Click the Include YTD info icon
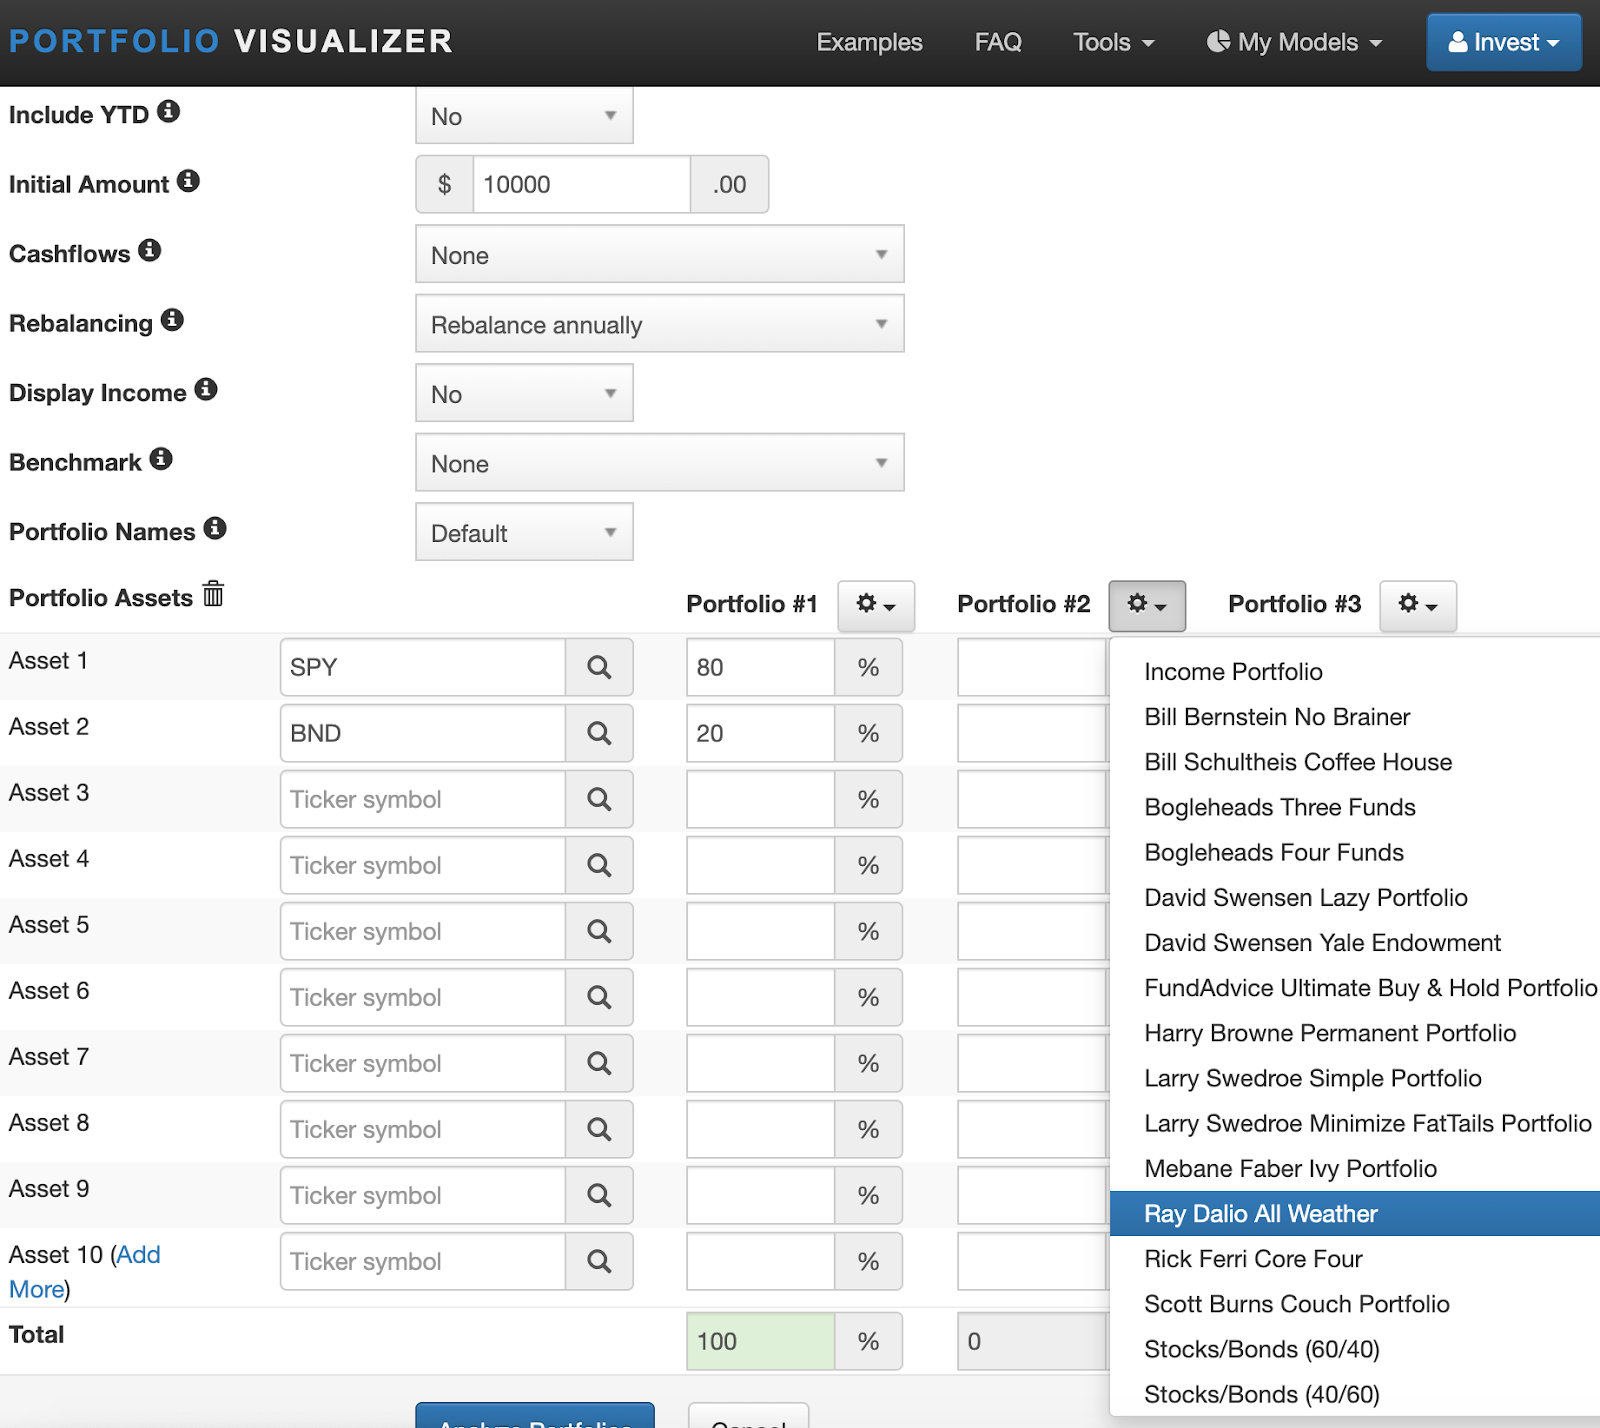 169,111
